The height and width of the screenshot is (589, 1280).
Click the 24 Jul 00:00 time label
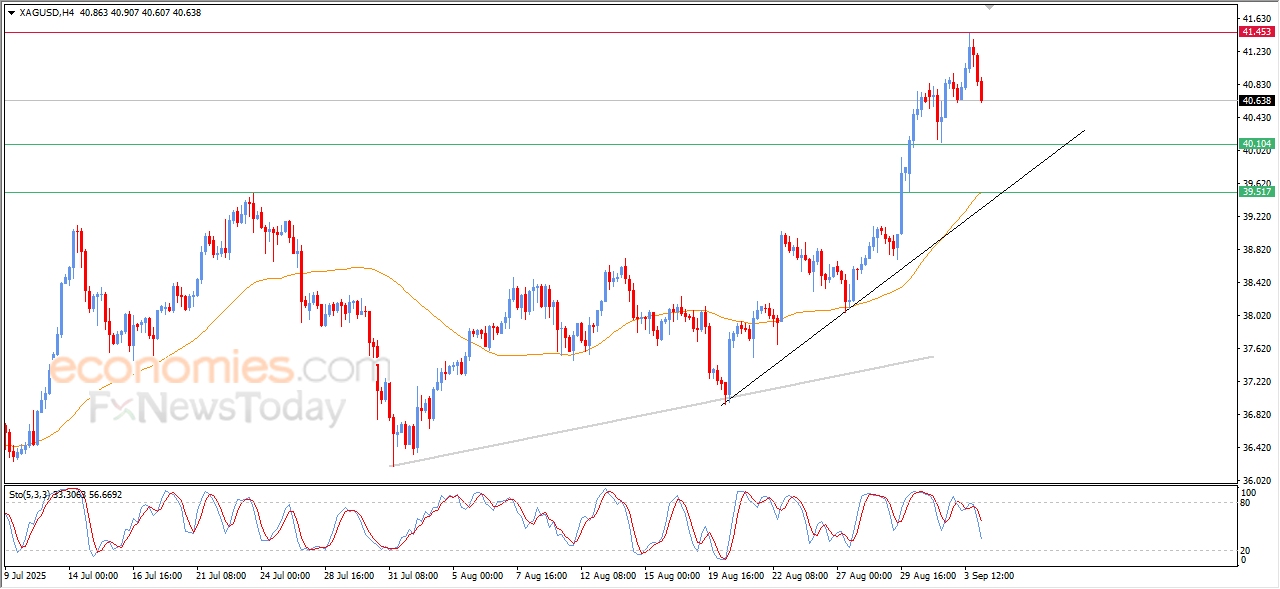pos(285,576)
